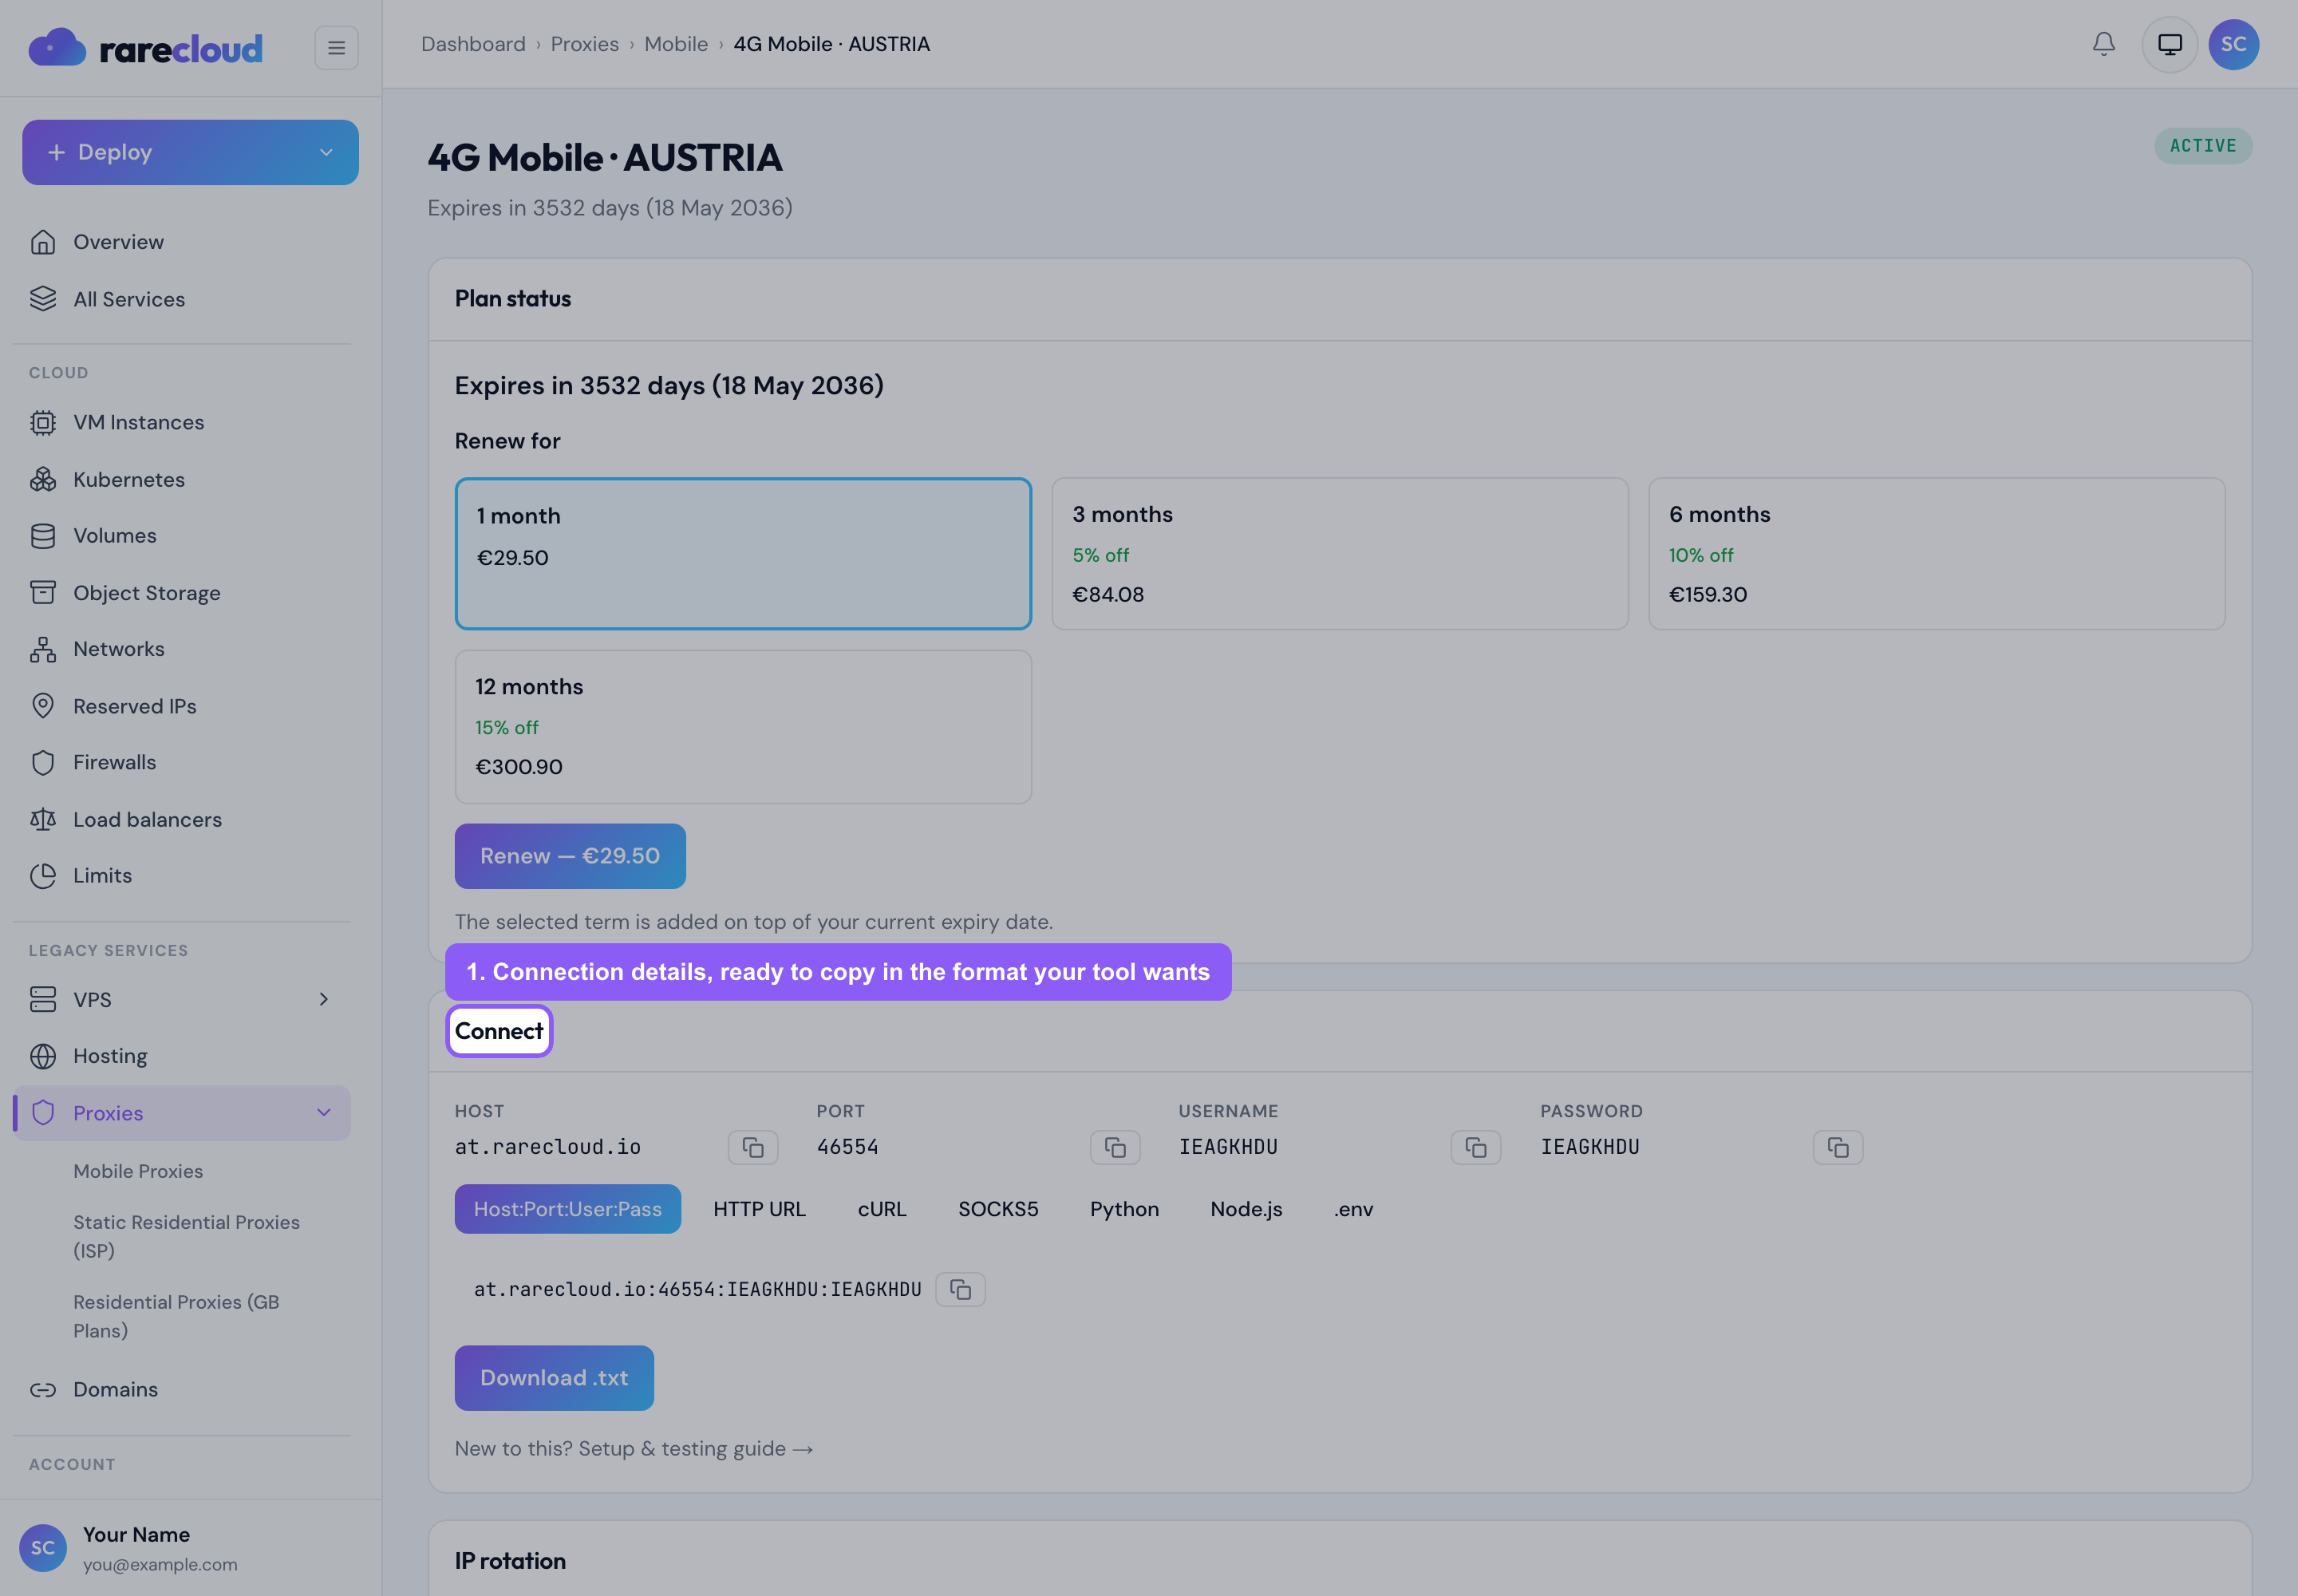Image resolution: width=2298 pixels, height=1596 pixels.
Task: Switch to Host:Port:User:Pass format tab
Action: point(567,1209)
